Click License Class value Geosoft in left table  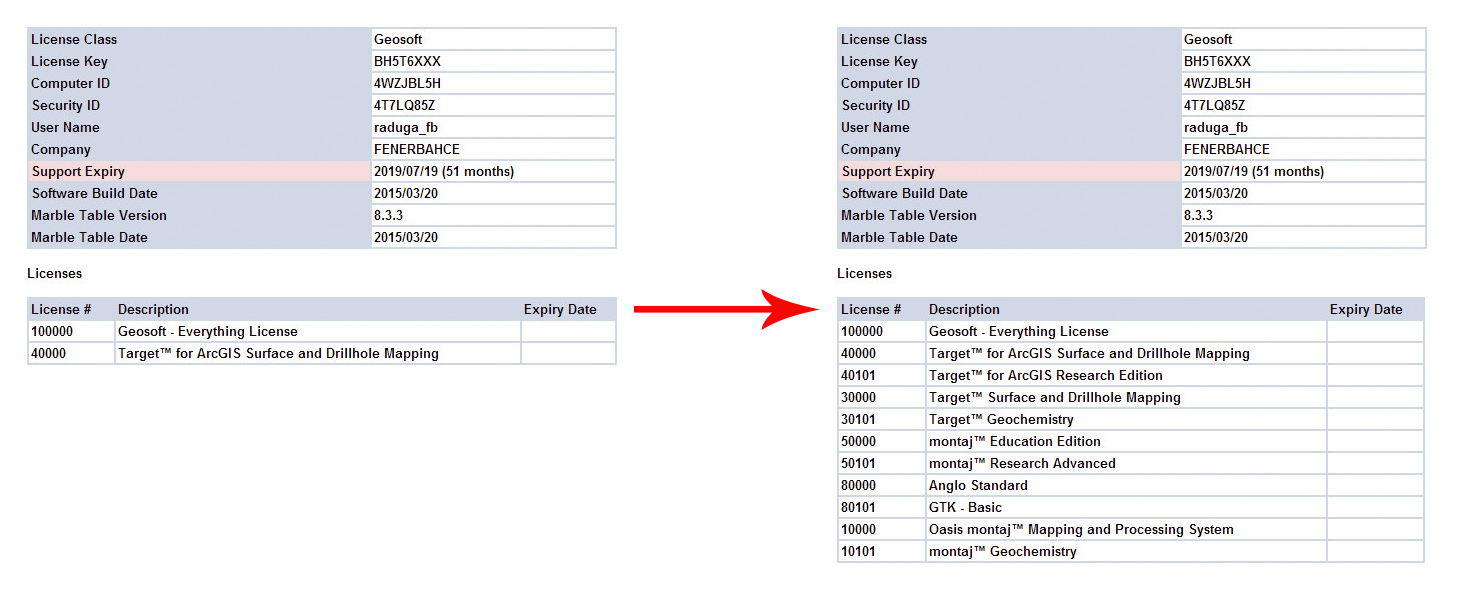(x=398, y=40)
